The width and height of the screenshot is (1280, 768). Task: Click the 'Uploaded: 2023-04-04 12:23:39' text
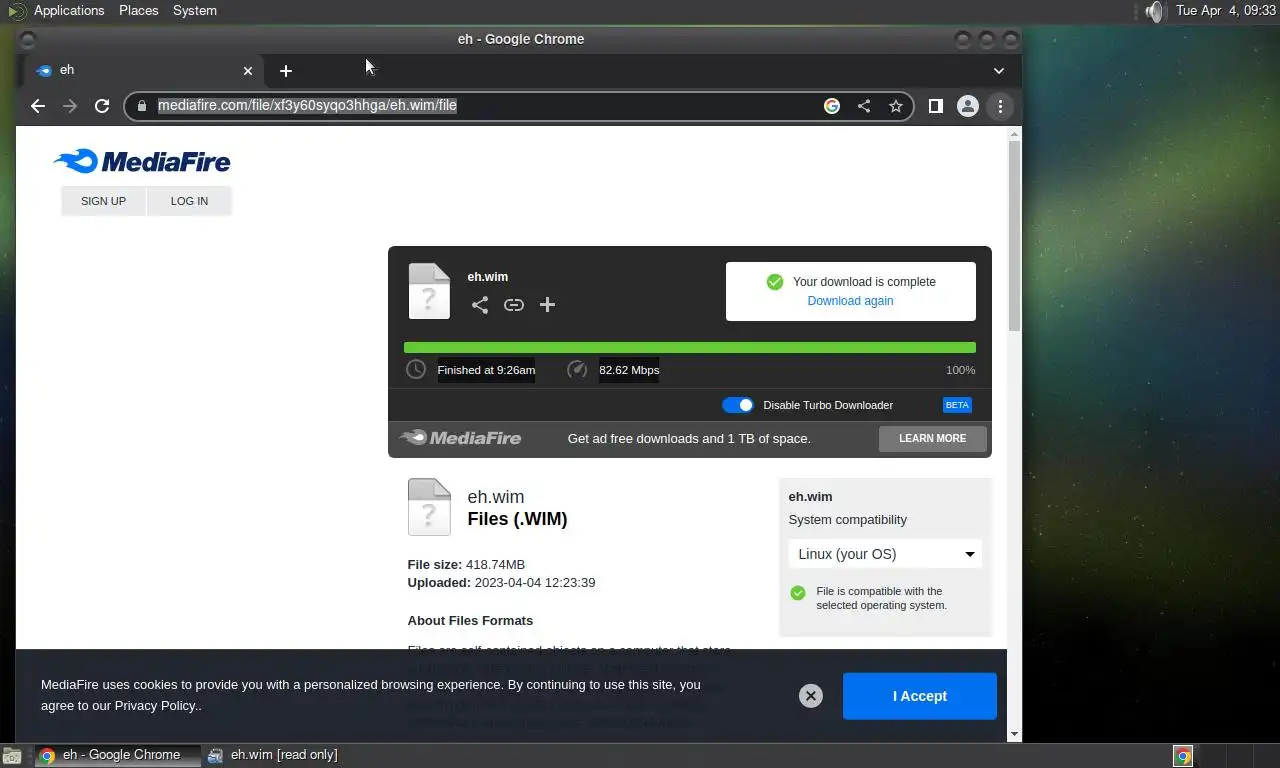tap(501, 582)
